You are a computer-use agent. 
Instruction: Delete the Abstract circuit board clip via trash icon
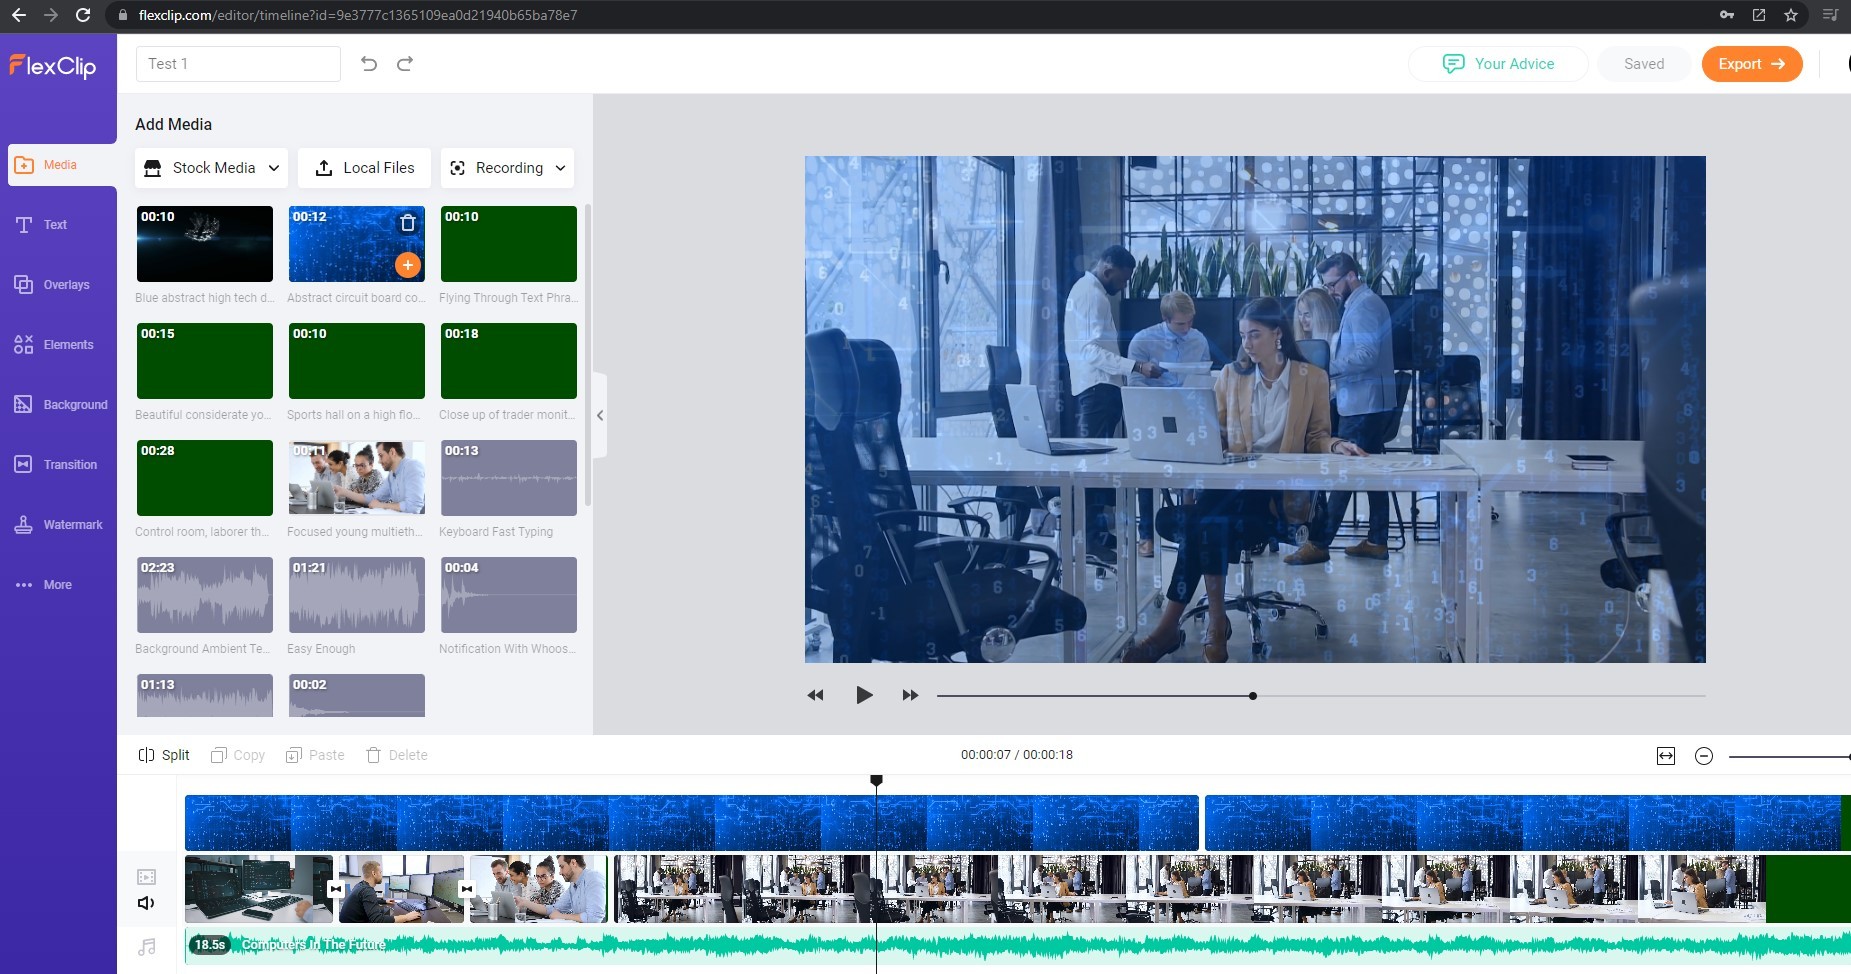[408, 223]
